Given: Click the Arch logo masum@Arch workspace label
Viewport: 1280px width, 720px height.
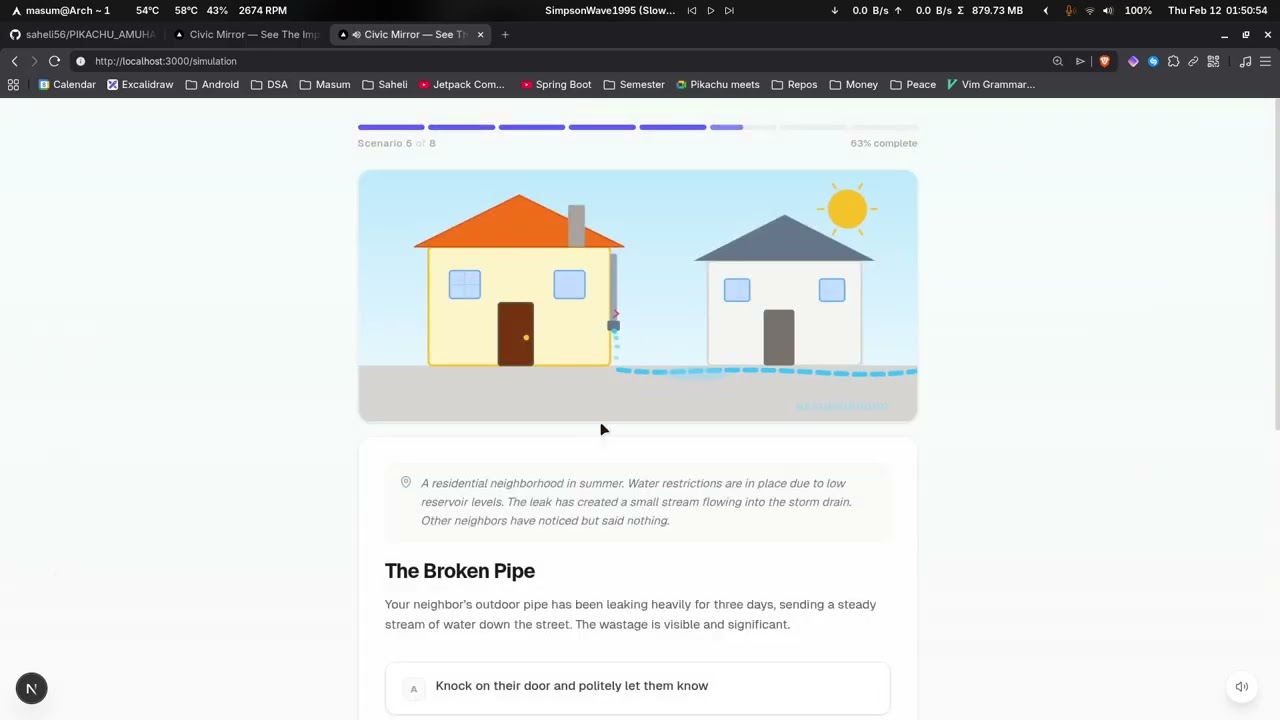Looking at the screenshot, I should [60, 10].
